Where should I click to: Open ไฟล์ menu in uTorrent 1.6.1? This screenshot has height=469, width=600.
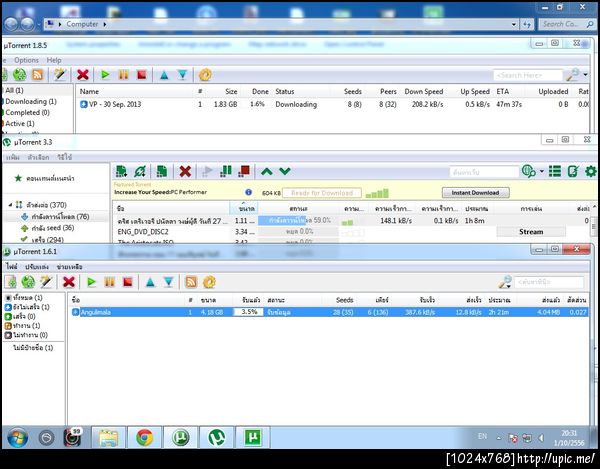click(x=11, y=267)
